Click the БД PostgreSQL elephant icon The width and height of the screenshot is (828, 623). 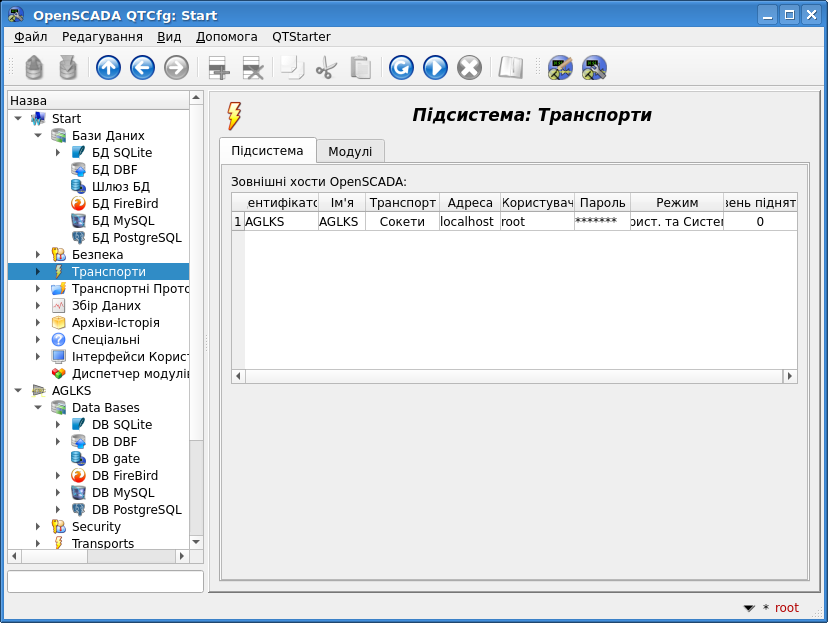coord(78,238)
